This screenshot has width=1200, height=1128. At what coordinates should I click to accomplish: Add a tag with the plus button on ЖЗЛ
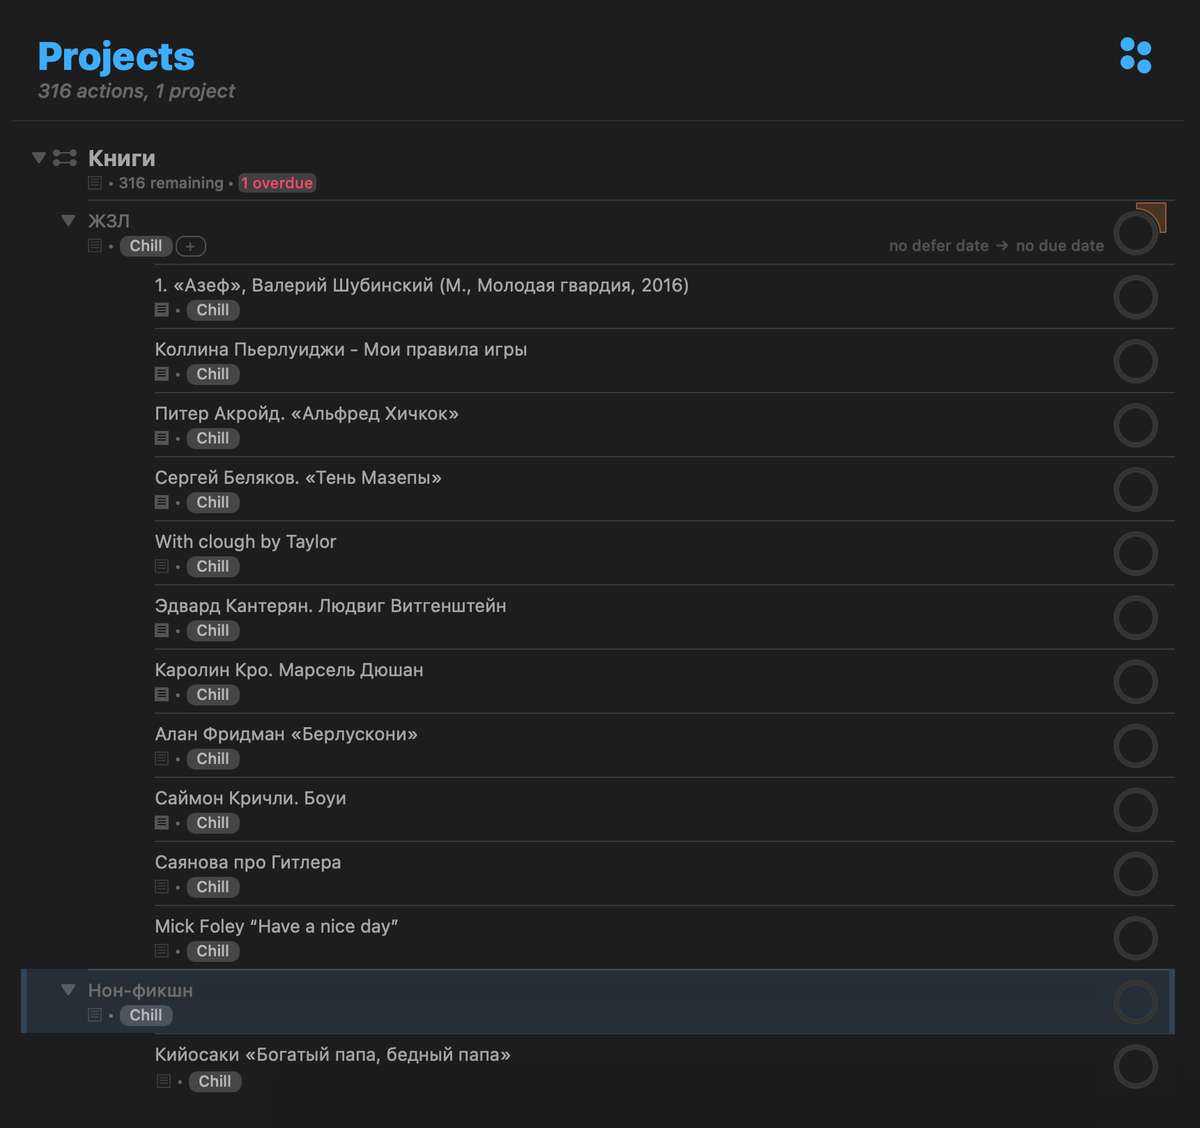coord(191,246)
